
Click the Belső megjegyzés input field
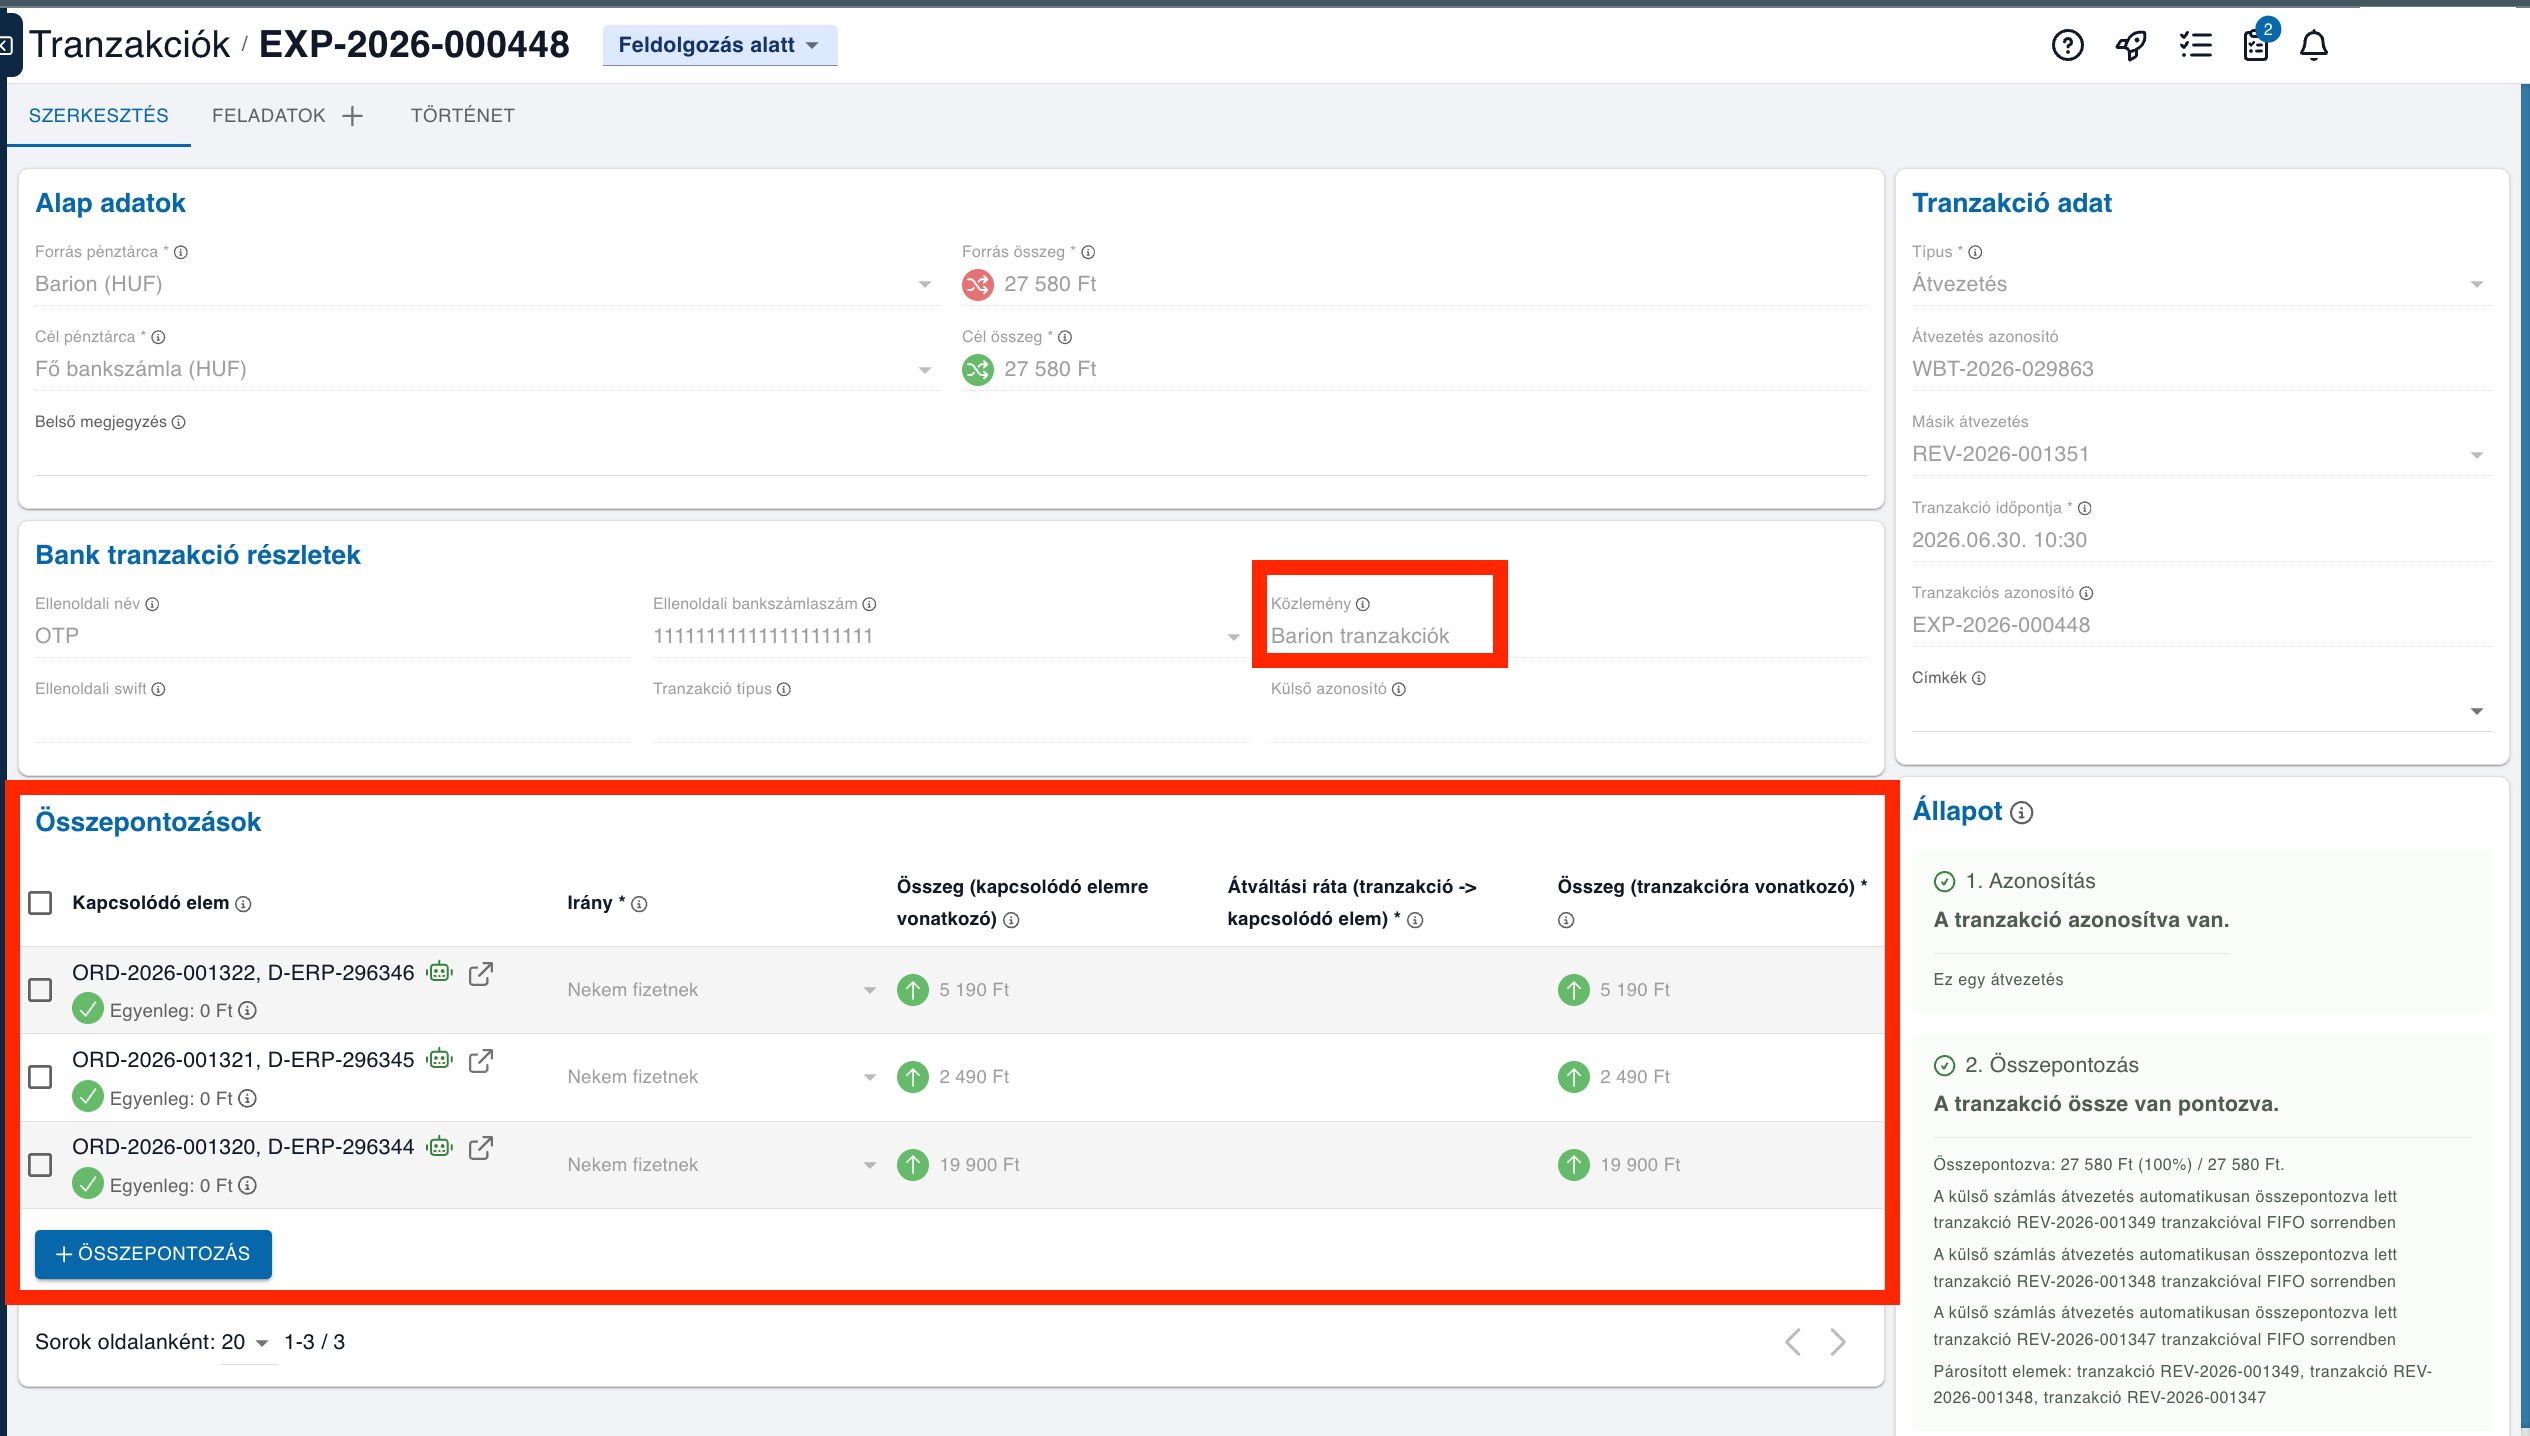pos(951,456)
